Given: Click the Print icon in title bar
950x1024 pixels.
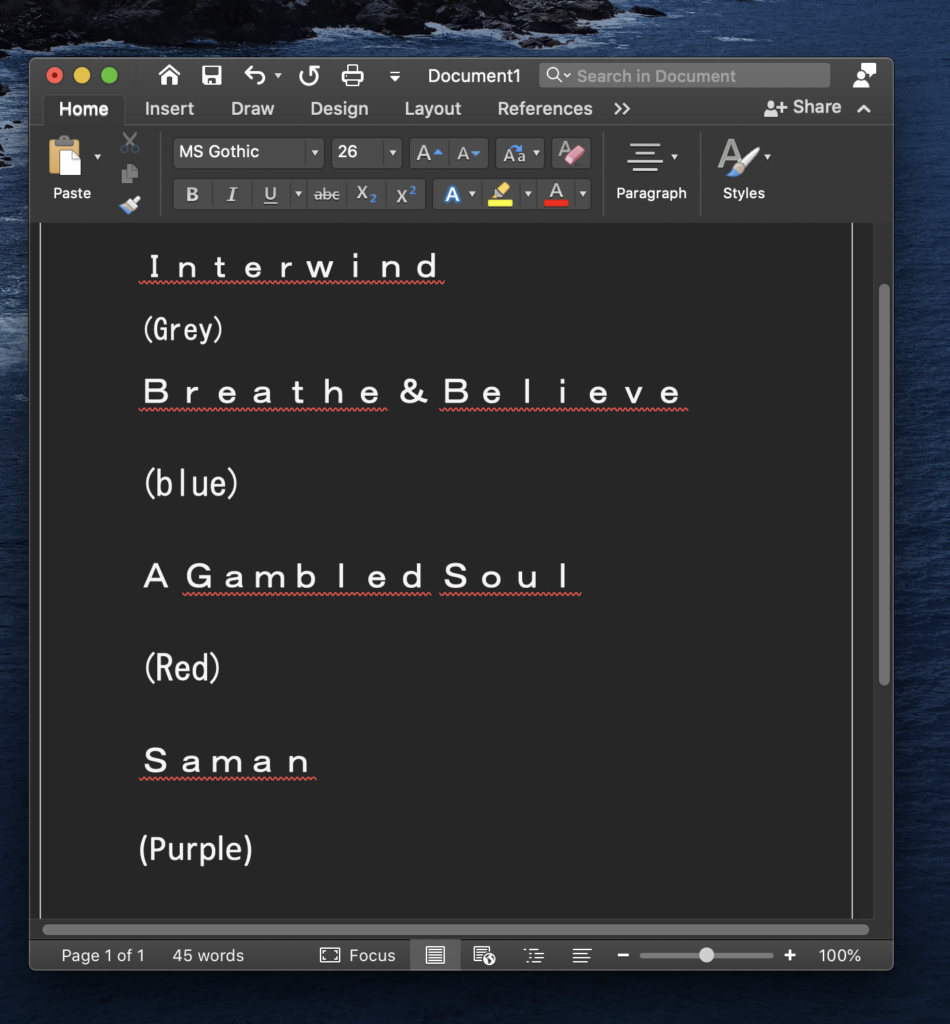Looking at the screenshot, I should click(352, 76).
